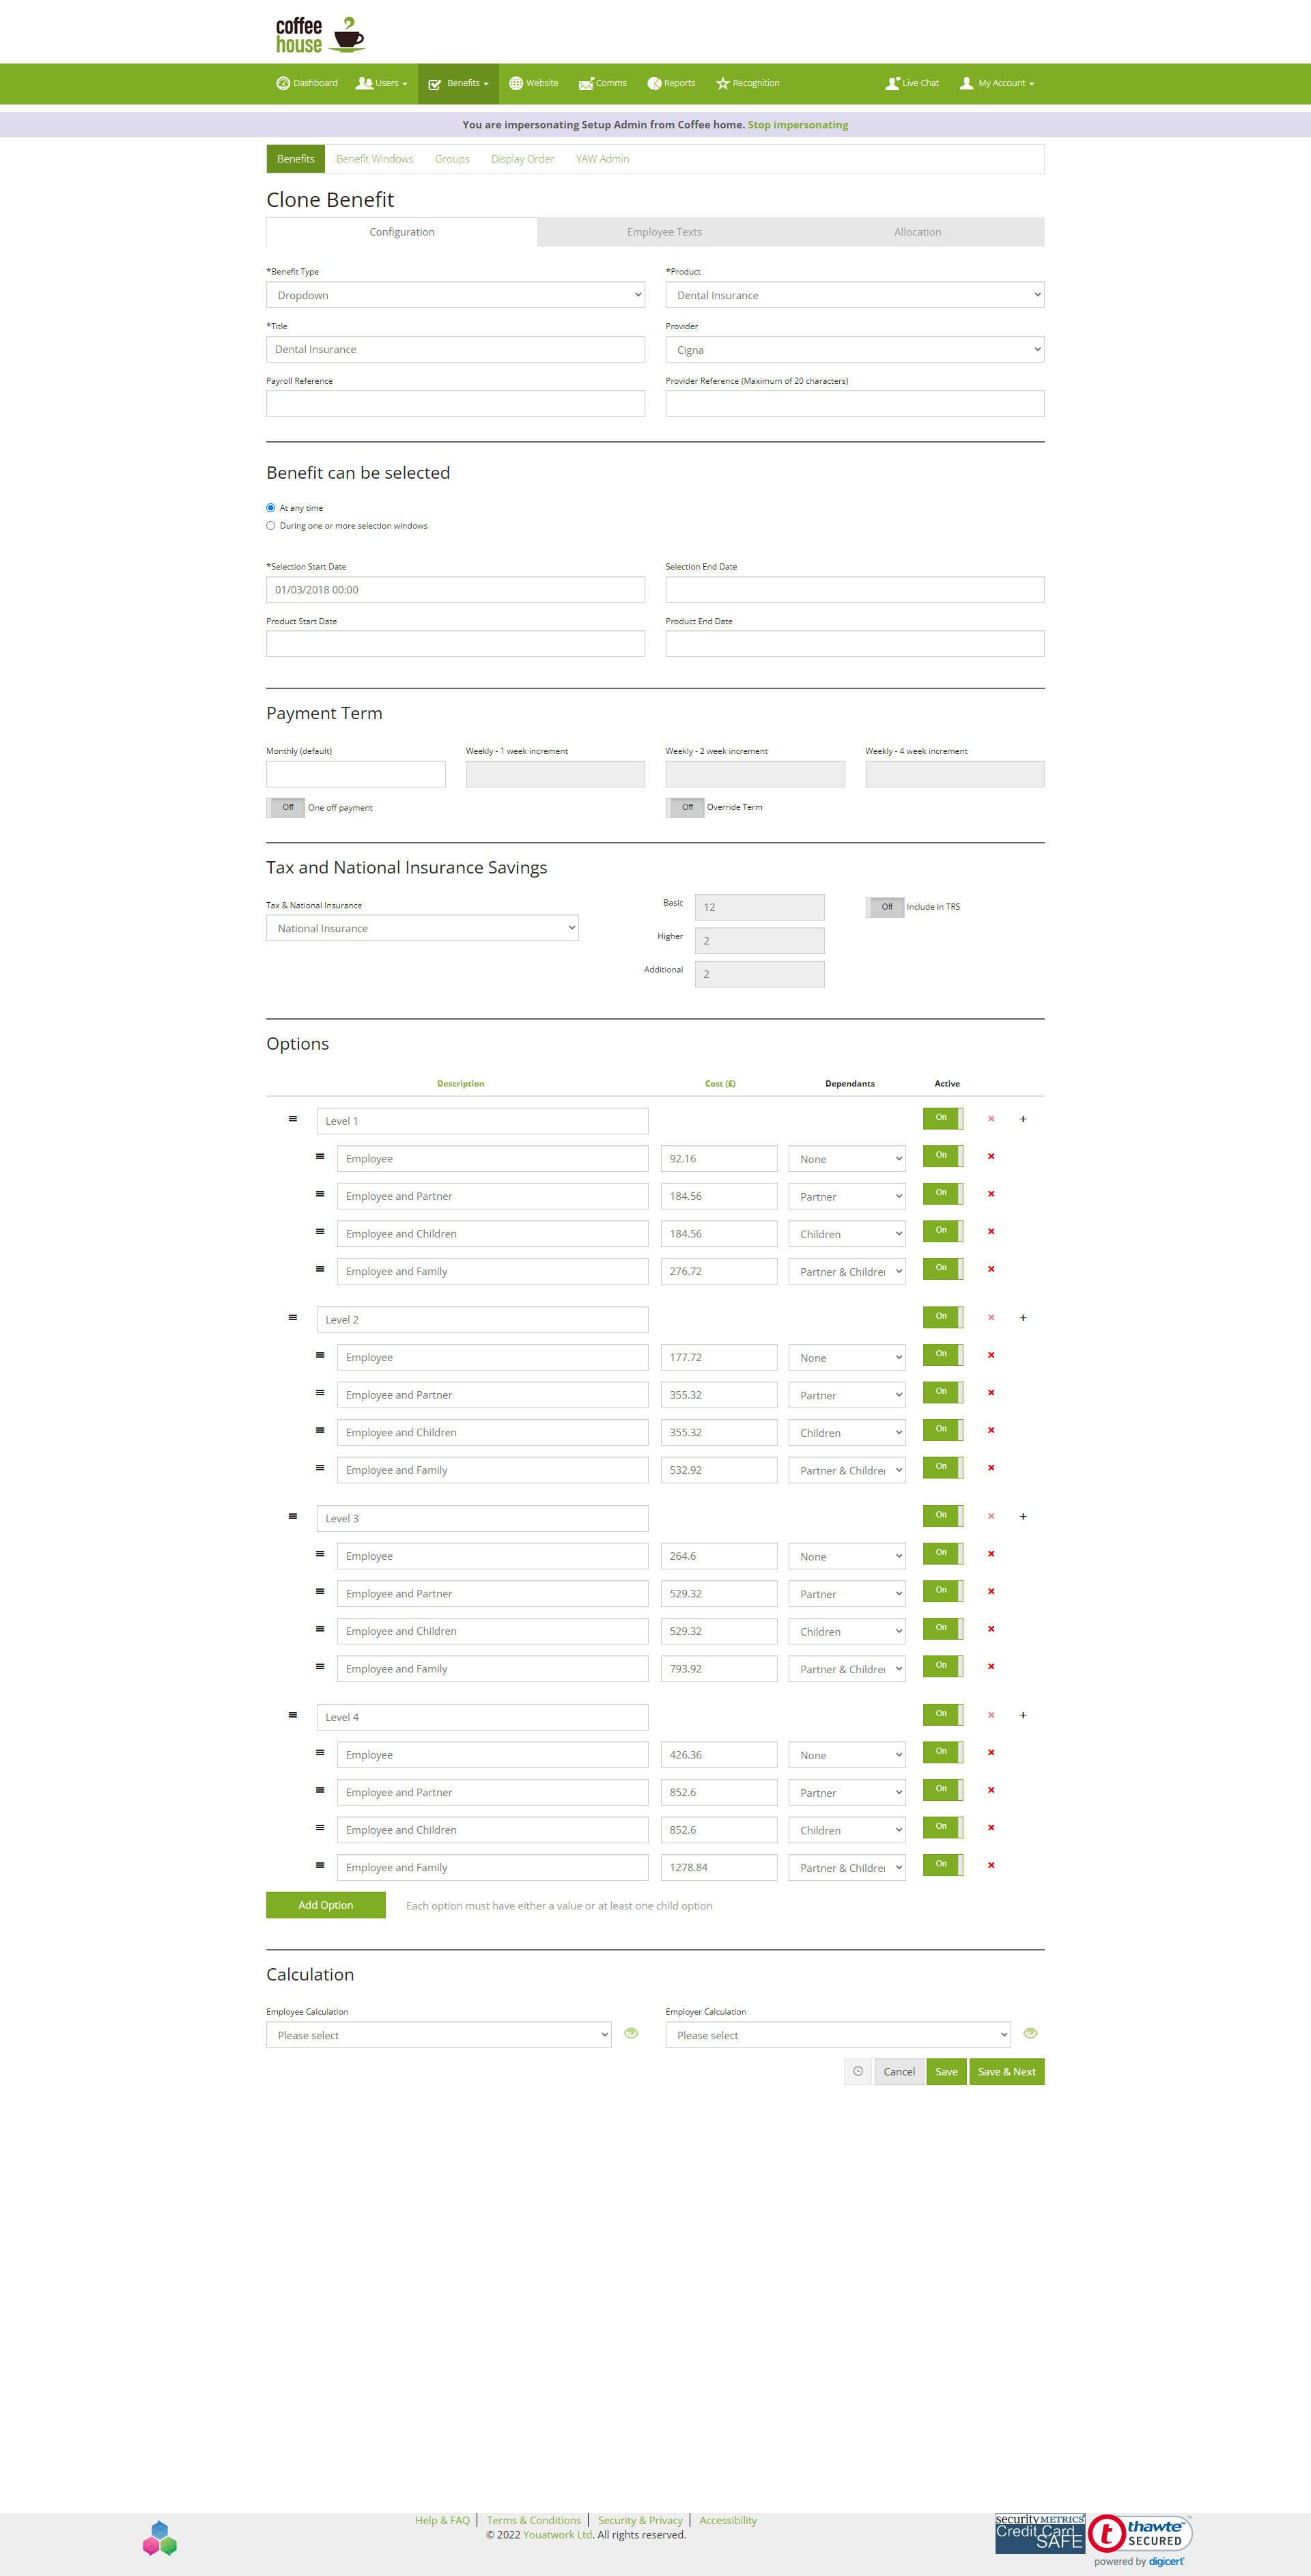Expand the Provider dropdown showing Cigna
The width and height of the screenshot is (1311, 2576).
855,349
